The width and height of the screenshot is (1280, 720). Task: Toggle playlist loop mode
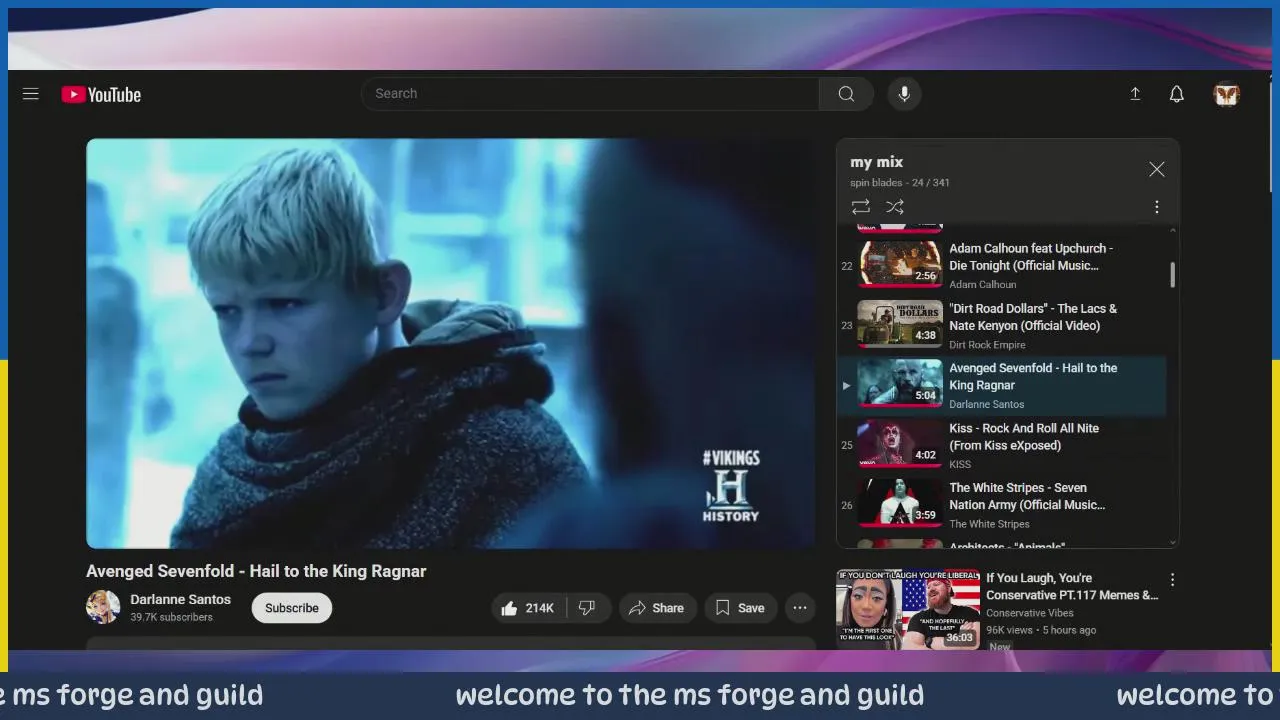click(860, 207)
